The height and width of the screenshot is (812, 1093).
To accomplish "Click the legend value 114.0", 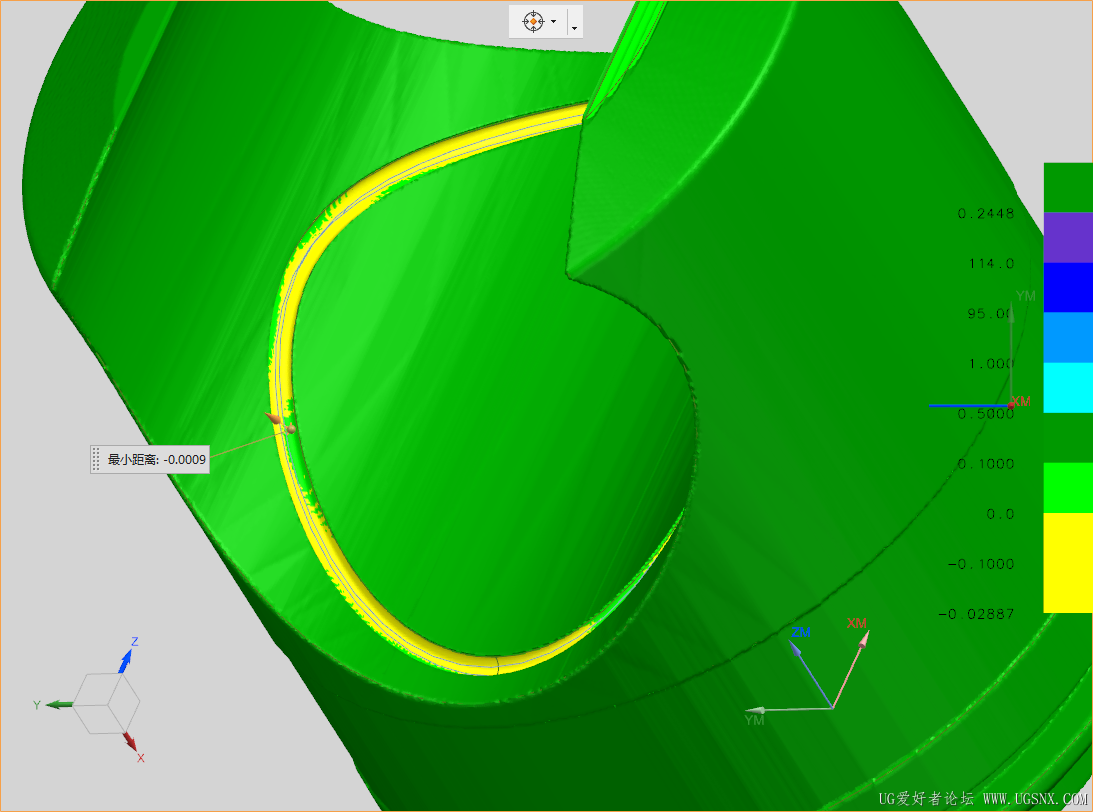I will 991,263.
